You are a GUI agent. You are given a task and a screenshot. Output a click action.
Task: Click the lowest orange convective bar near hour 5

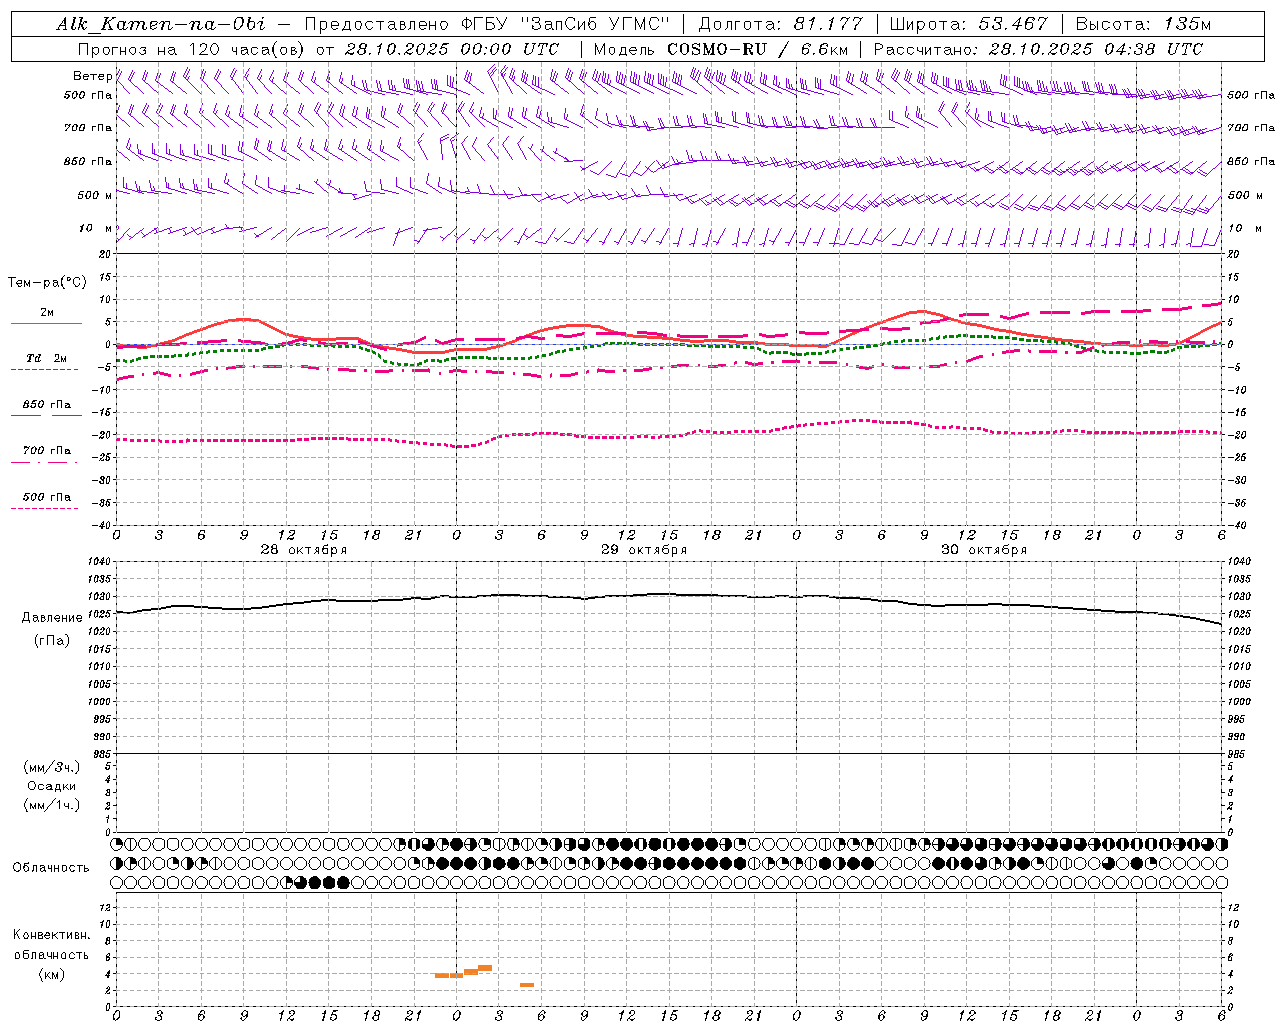(527, 985)
